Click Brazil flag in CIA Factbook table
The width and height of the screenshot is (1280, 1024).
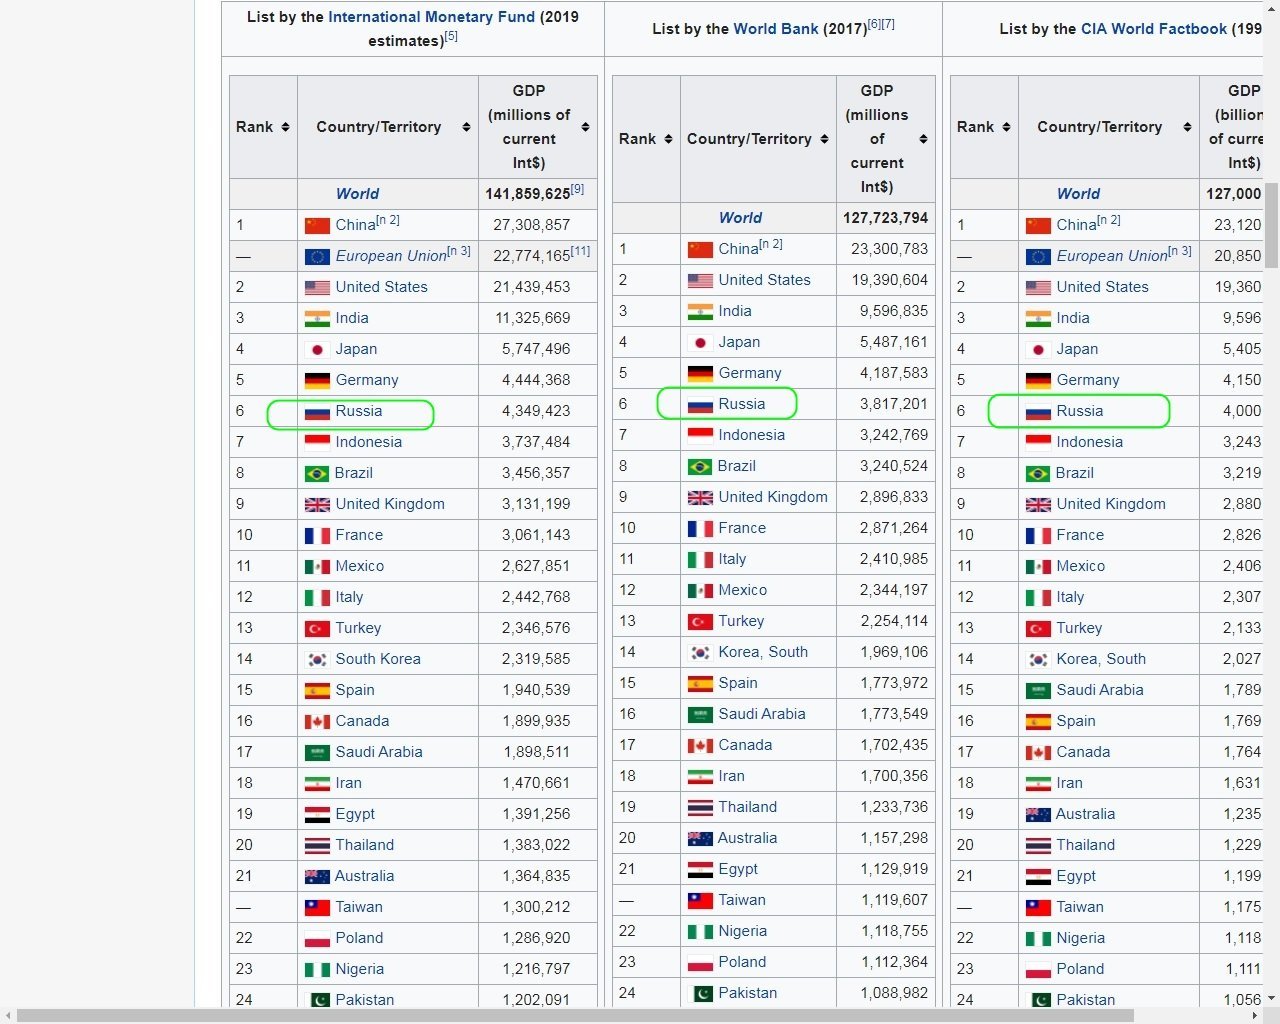(x=1038, y=474)
